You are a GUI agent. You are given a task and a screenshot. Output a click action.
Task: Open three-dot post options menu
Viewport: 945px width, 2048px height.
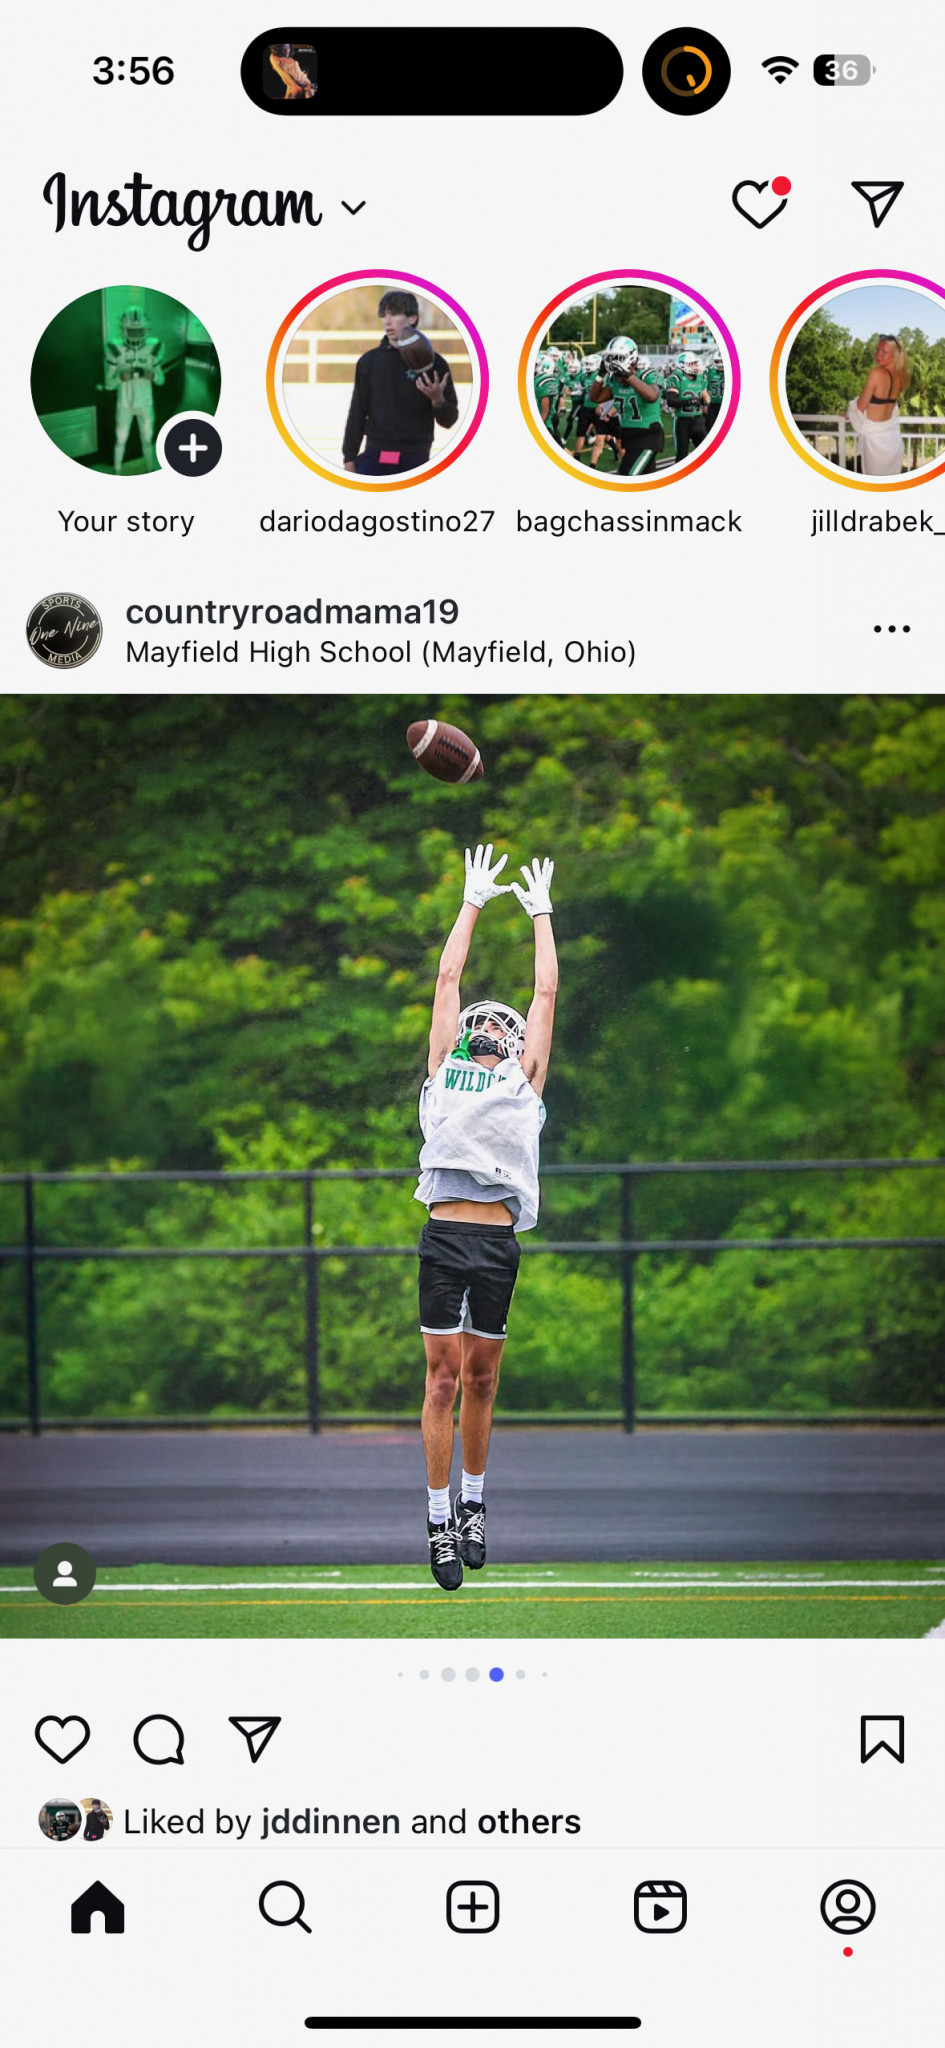coord(891,629)
